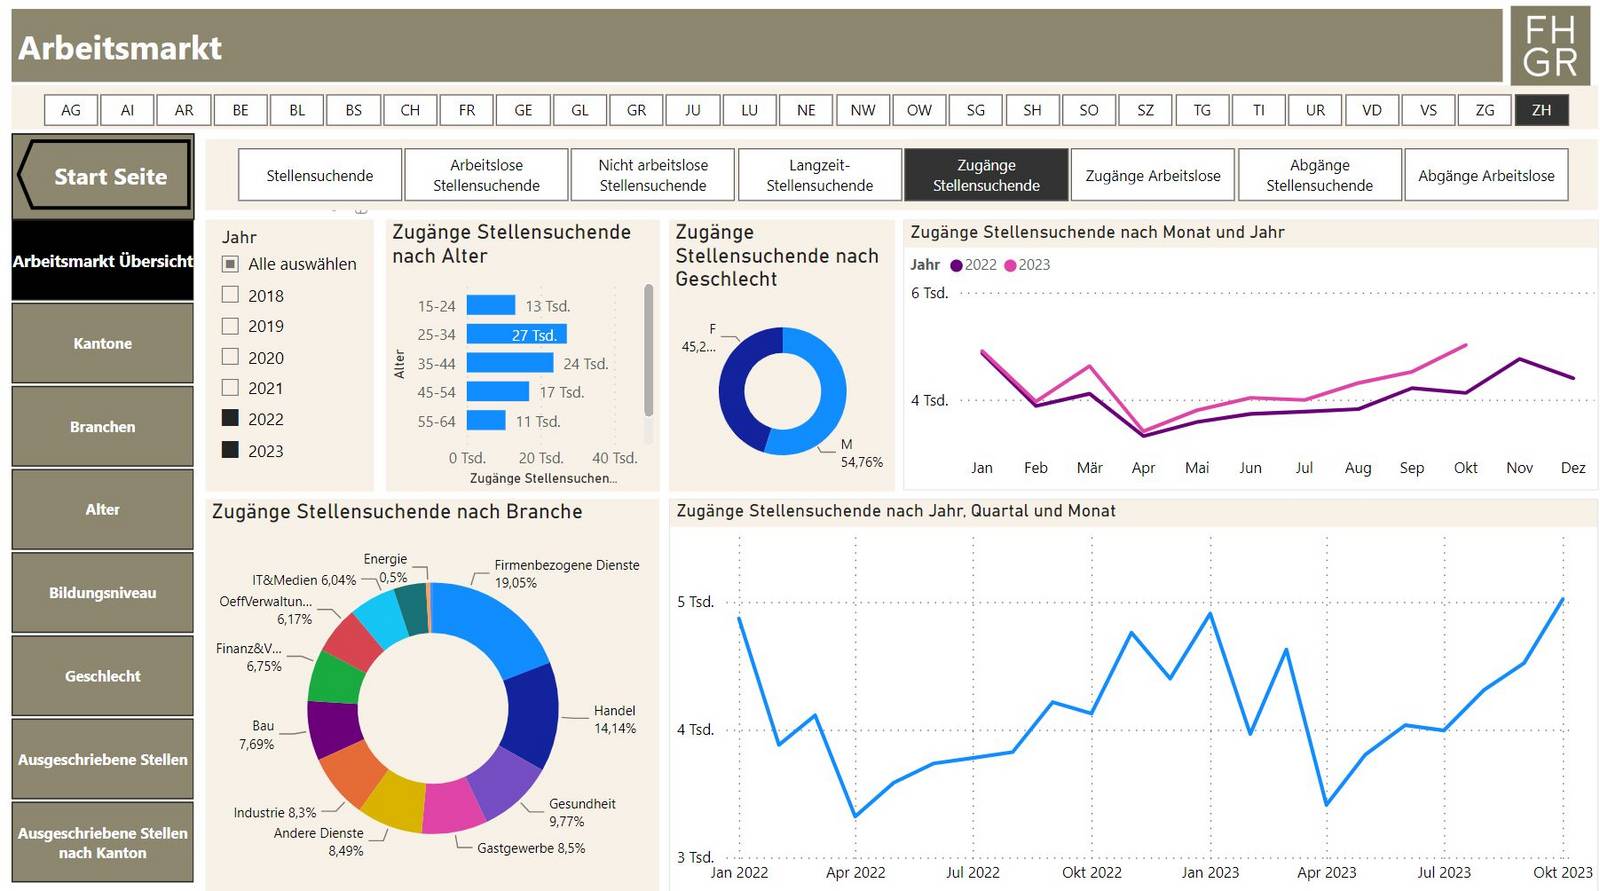Select the Handel segment in Branche donut
The width and height of the screenshot is (1600, 891).
pos(532,717)
